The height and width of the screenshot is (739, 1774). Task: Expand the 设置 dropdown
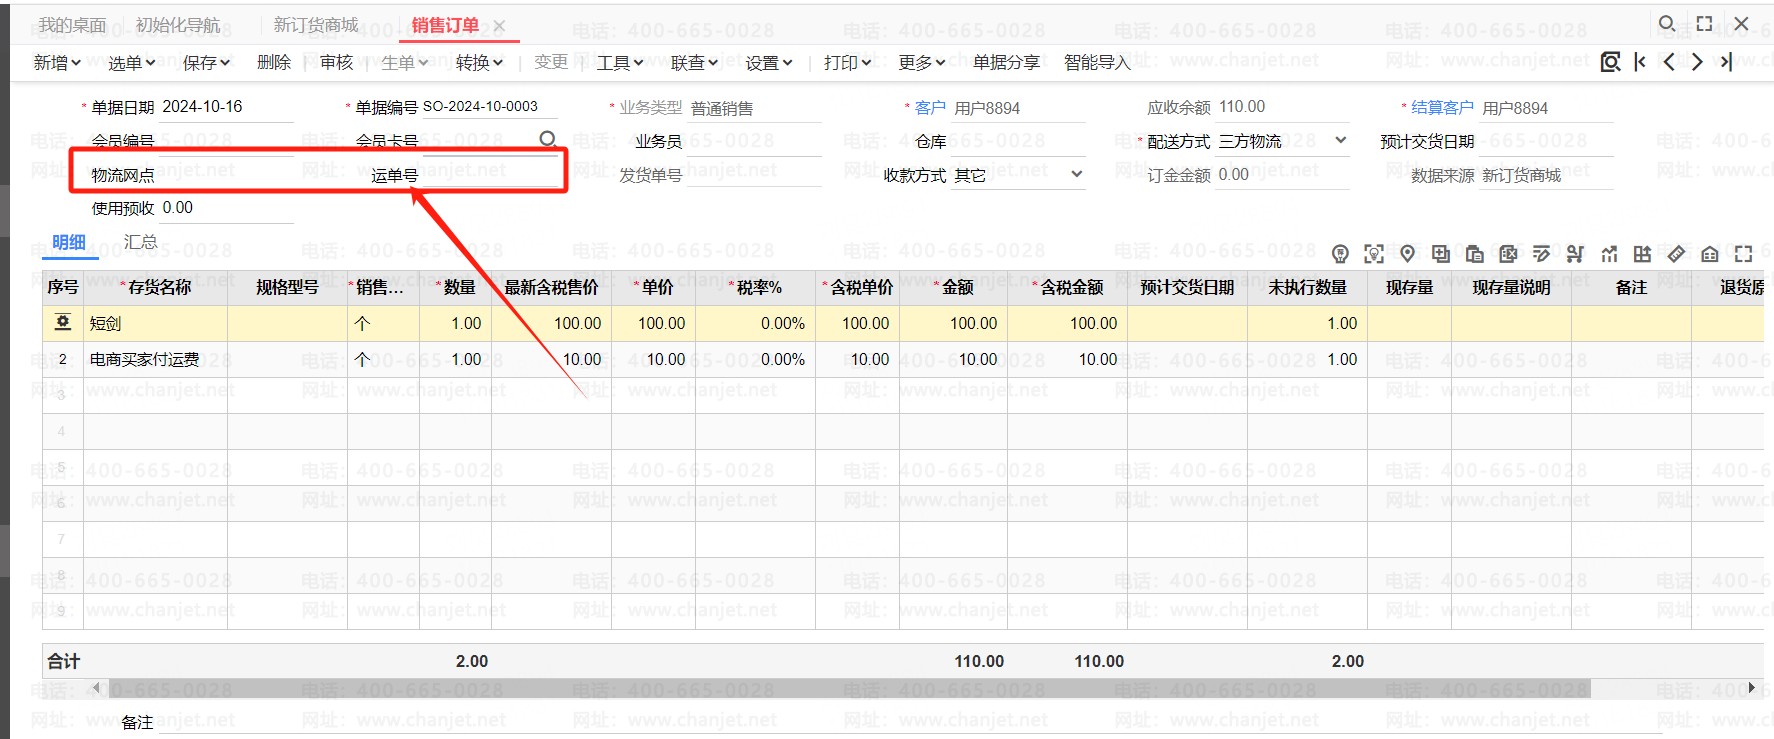click(769, 63)
